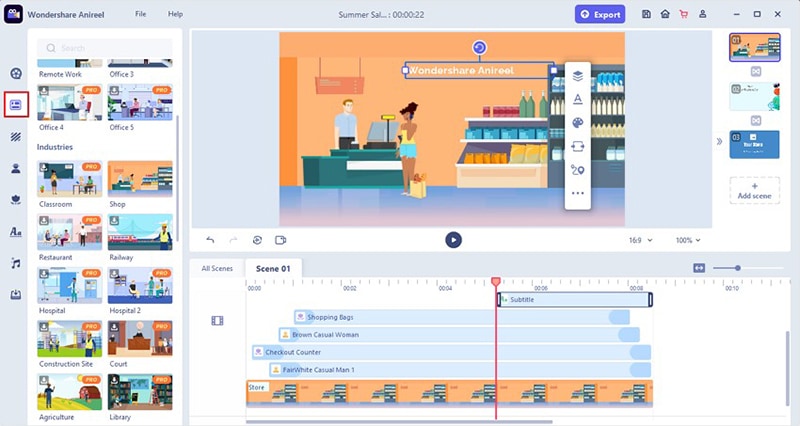Select the Shopping Bags timeline track
Screen dimensions: 800x426
462,317
